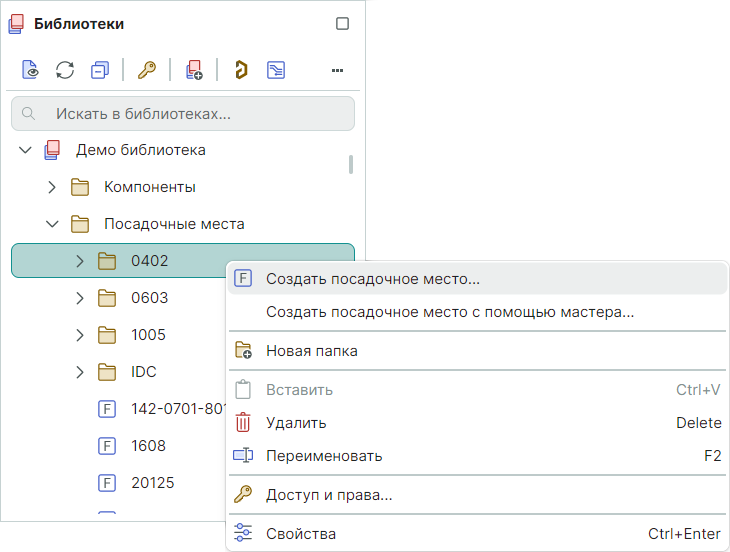Expand the Компоненты folder
The width and height of the screenshot is (730, 552).
pyautogui.click(x=53, y=187)
